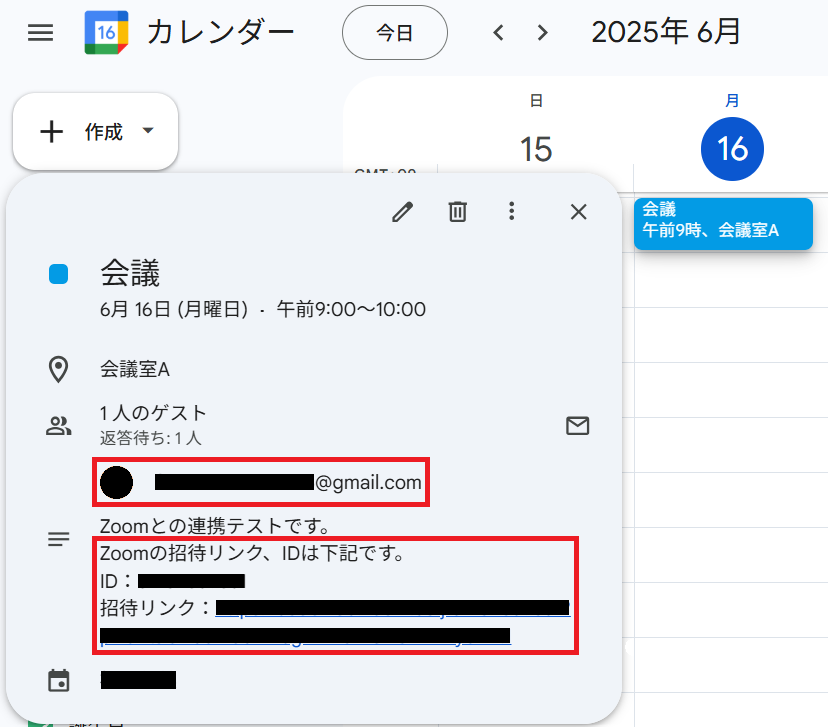Click the 会議室A location text

(x=135, y=370)
